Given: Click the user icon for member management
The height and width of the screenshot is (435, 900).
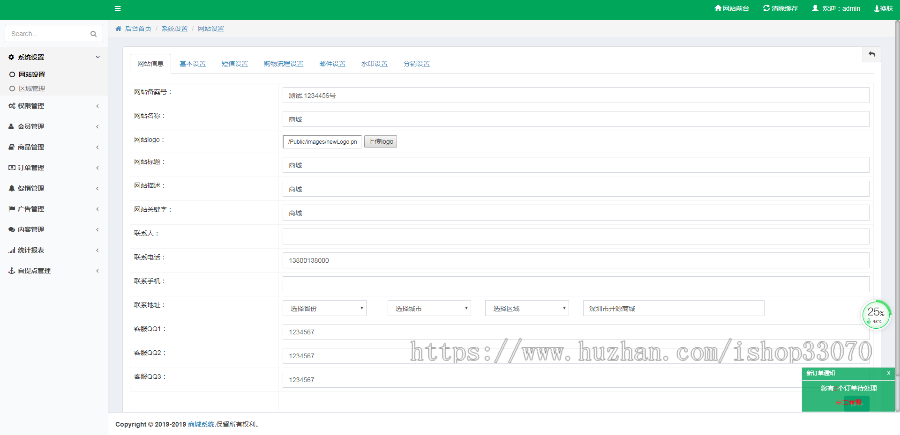Looking at the screenshot, I should coord(11,126).
